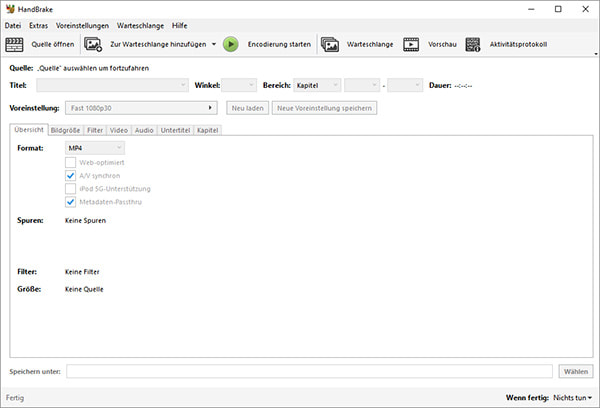This screenshot has width=600, height=408.
Task: Open the Datei menu
Action: click(13, 26)
